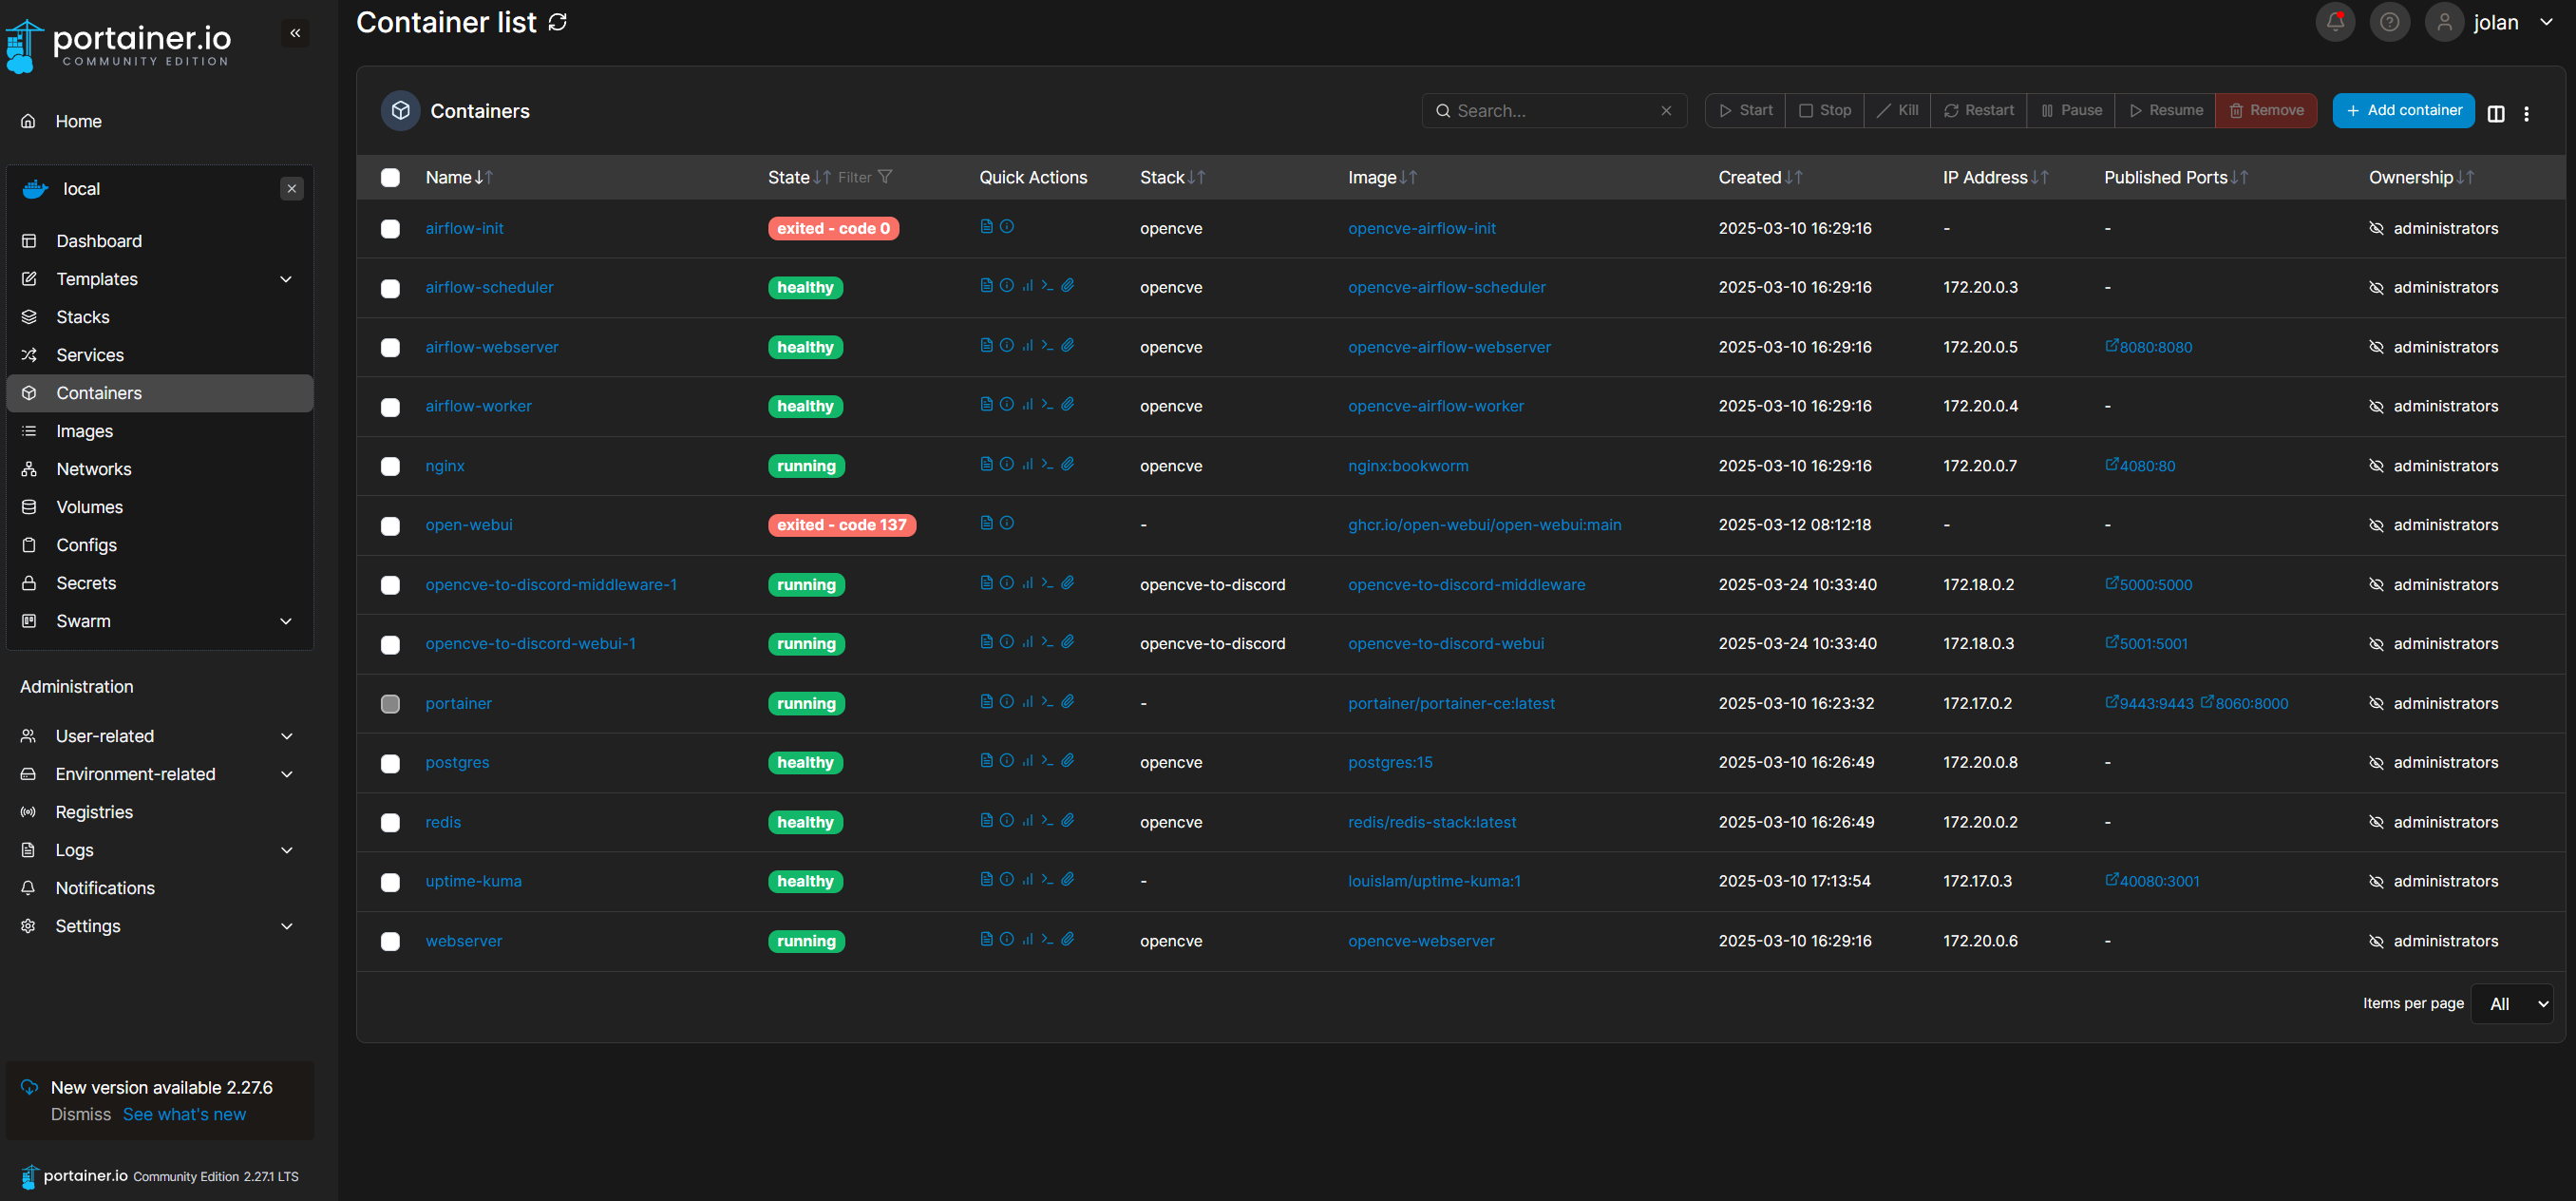Open stats for uptime-kuma container
2576x1201 pixels.
[x=1027, y=880]
